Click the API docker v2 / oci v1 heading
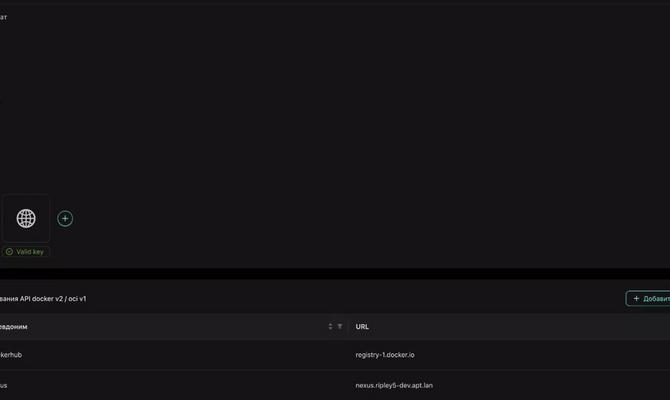 click(43, 299)
